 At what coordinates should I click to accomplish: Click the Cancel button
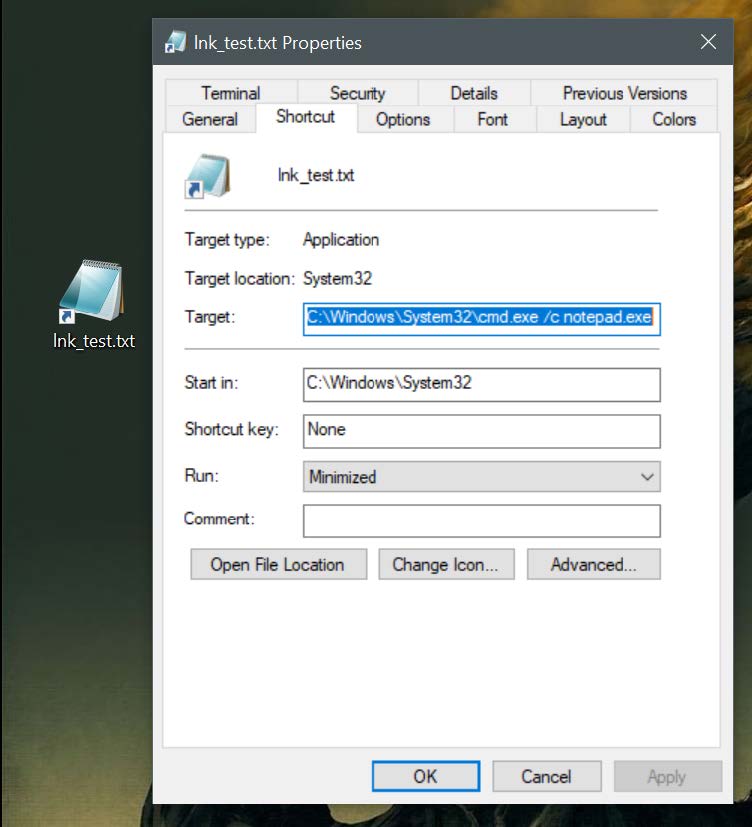[546, 776]
